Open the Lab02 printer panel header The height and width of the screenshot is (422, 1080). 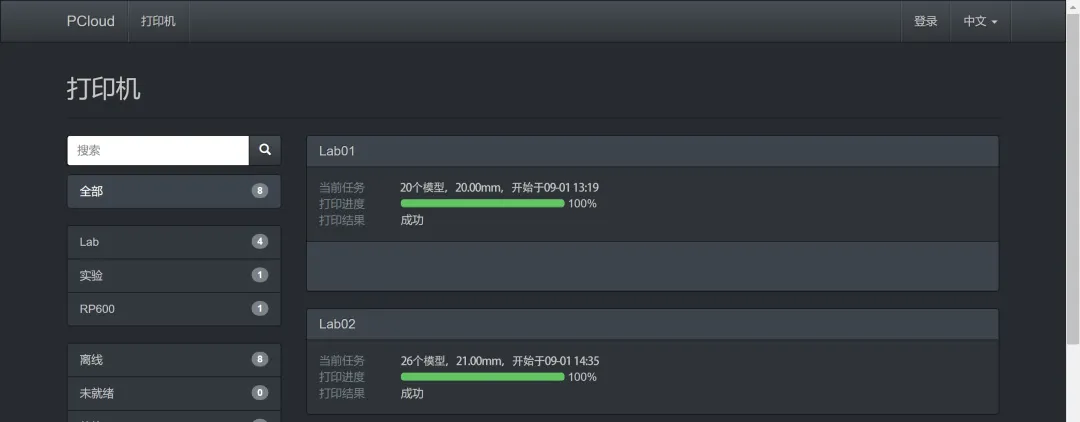[652, 324]
